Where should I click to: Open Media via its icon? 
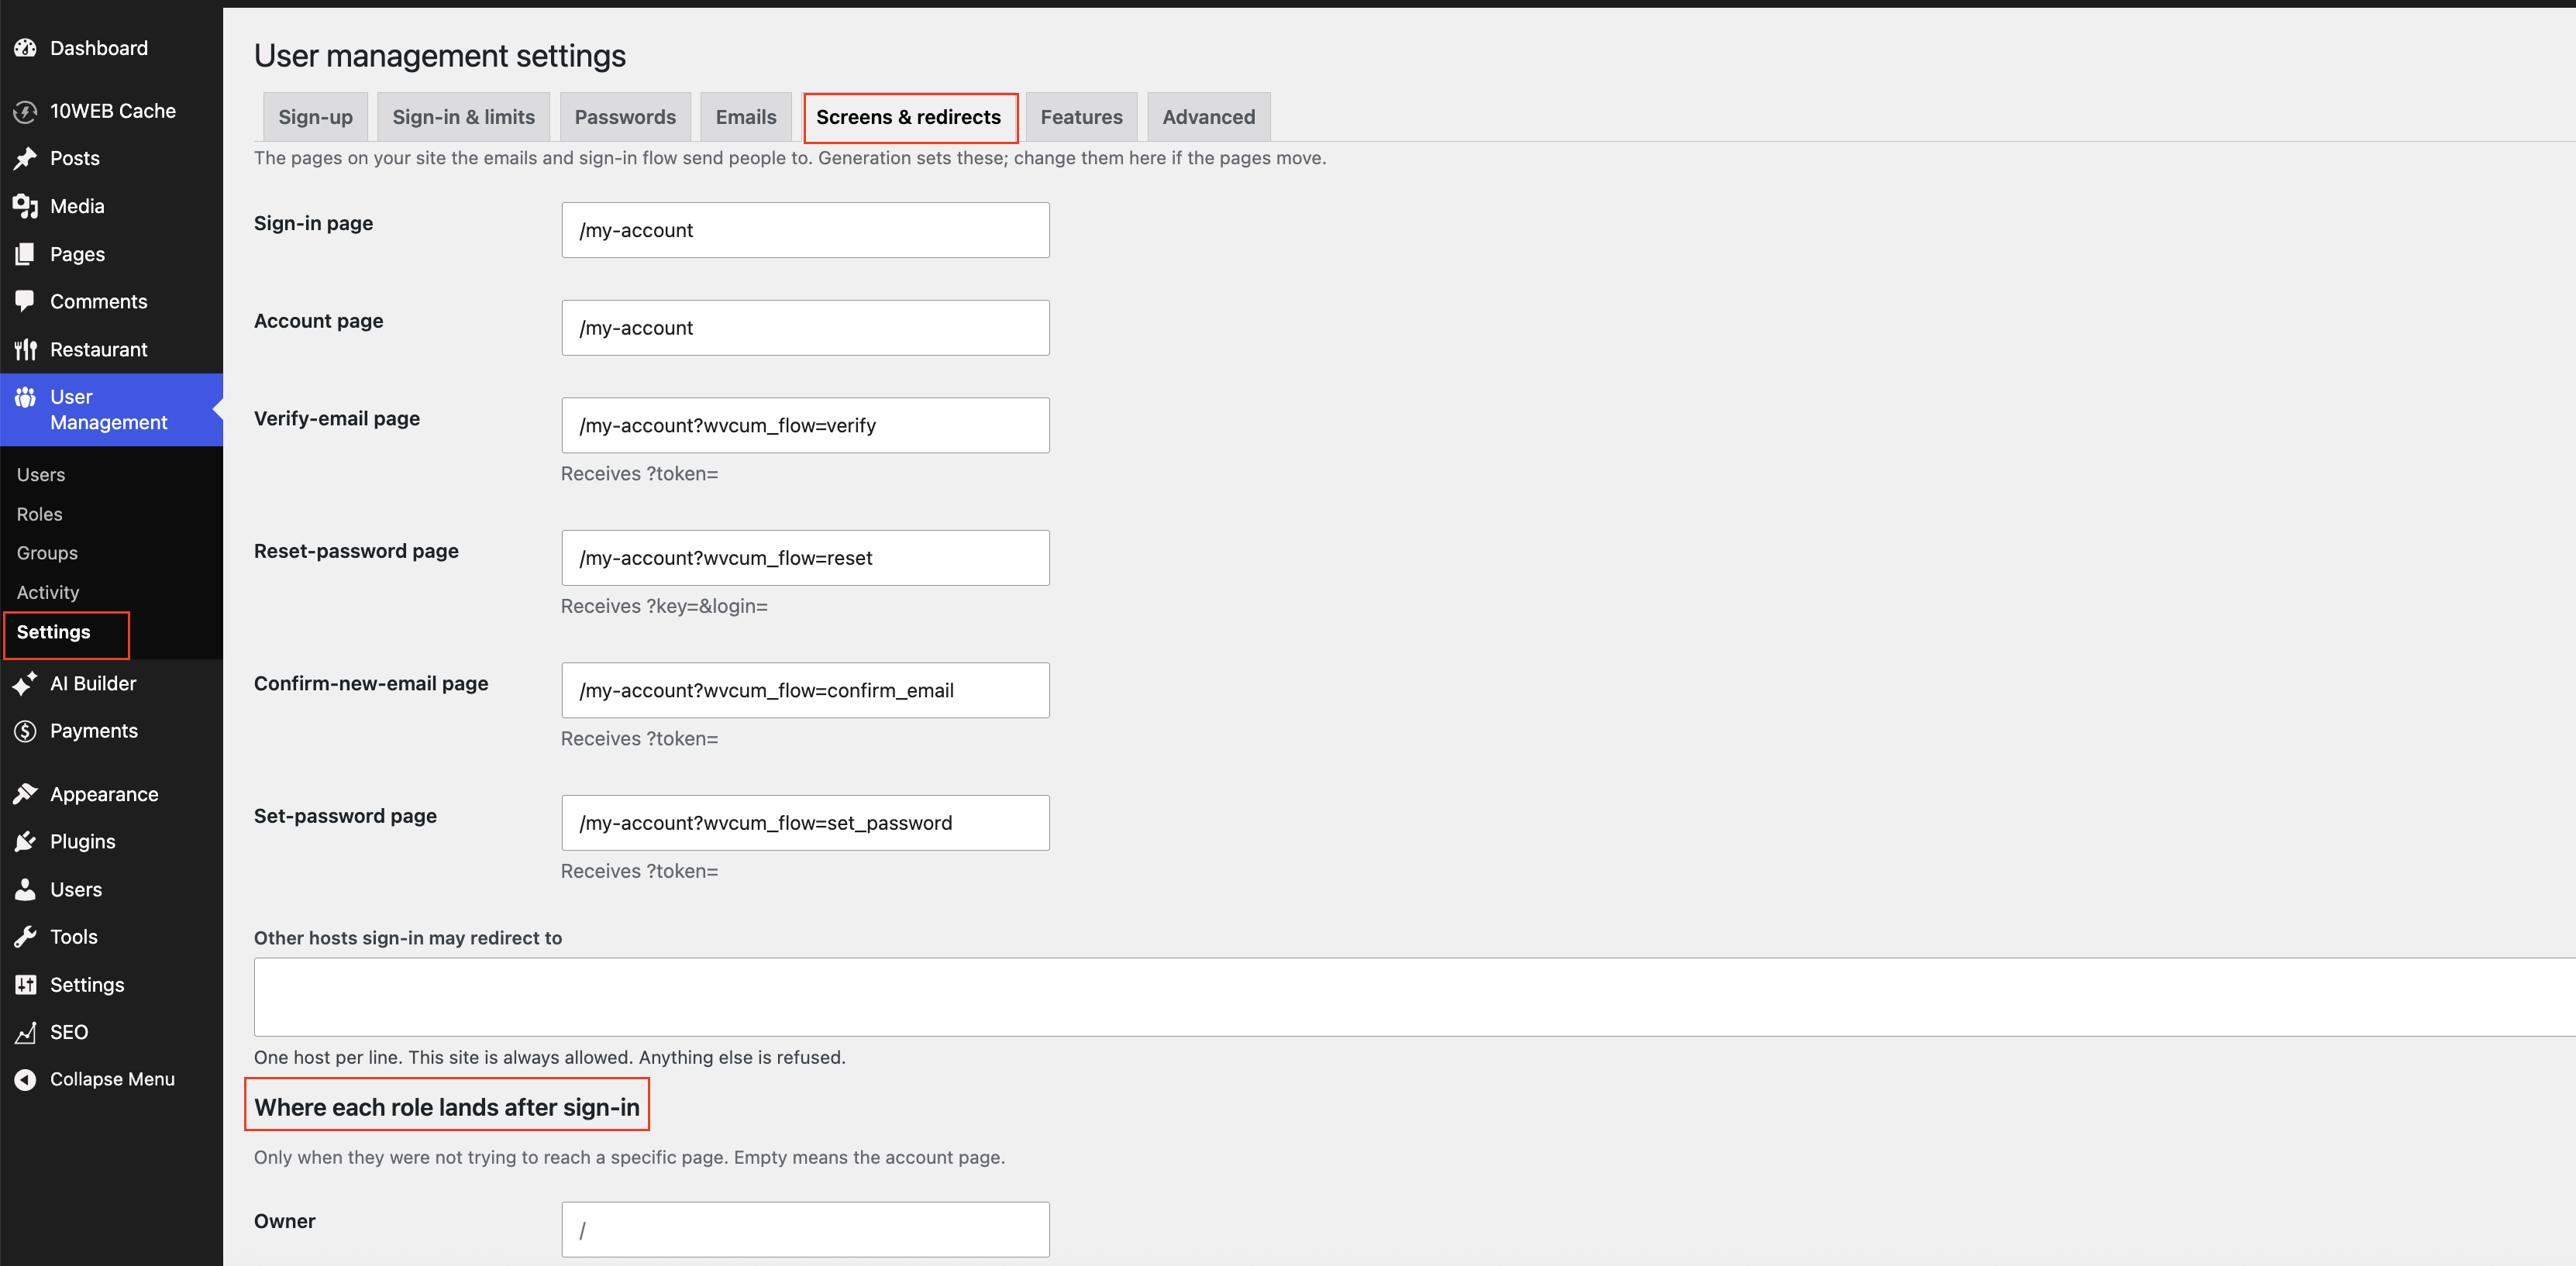pos(25,206)
